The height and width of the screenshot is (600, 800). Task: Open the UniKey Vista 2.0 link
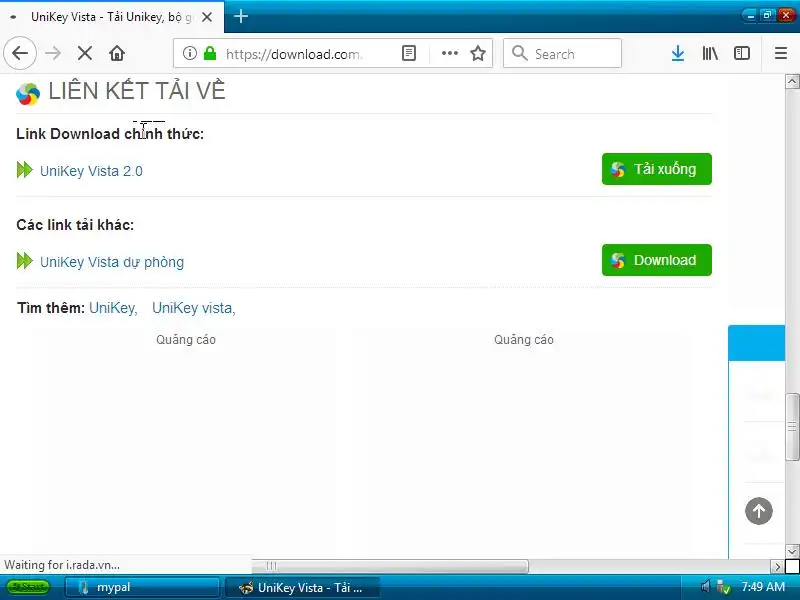coord(91,171)
